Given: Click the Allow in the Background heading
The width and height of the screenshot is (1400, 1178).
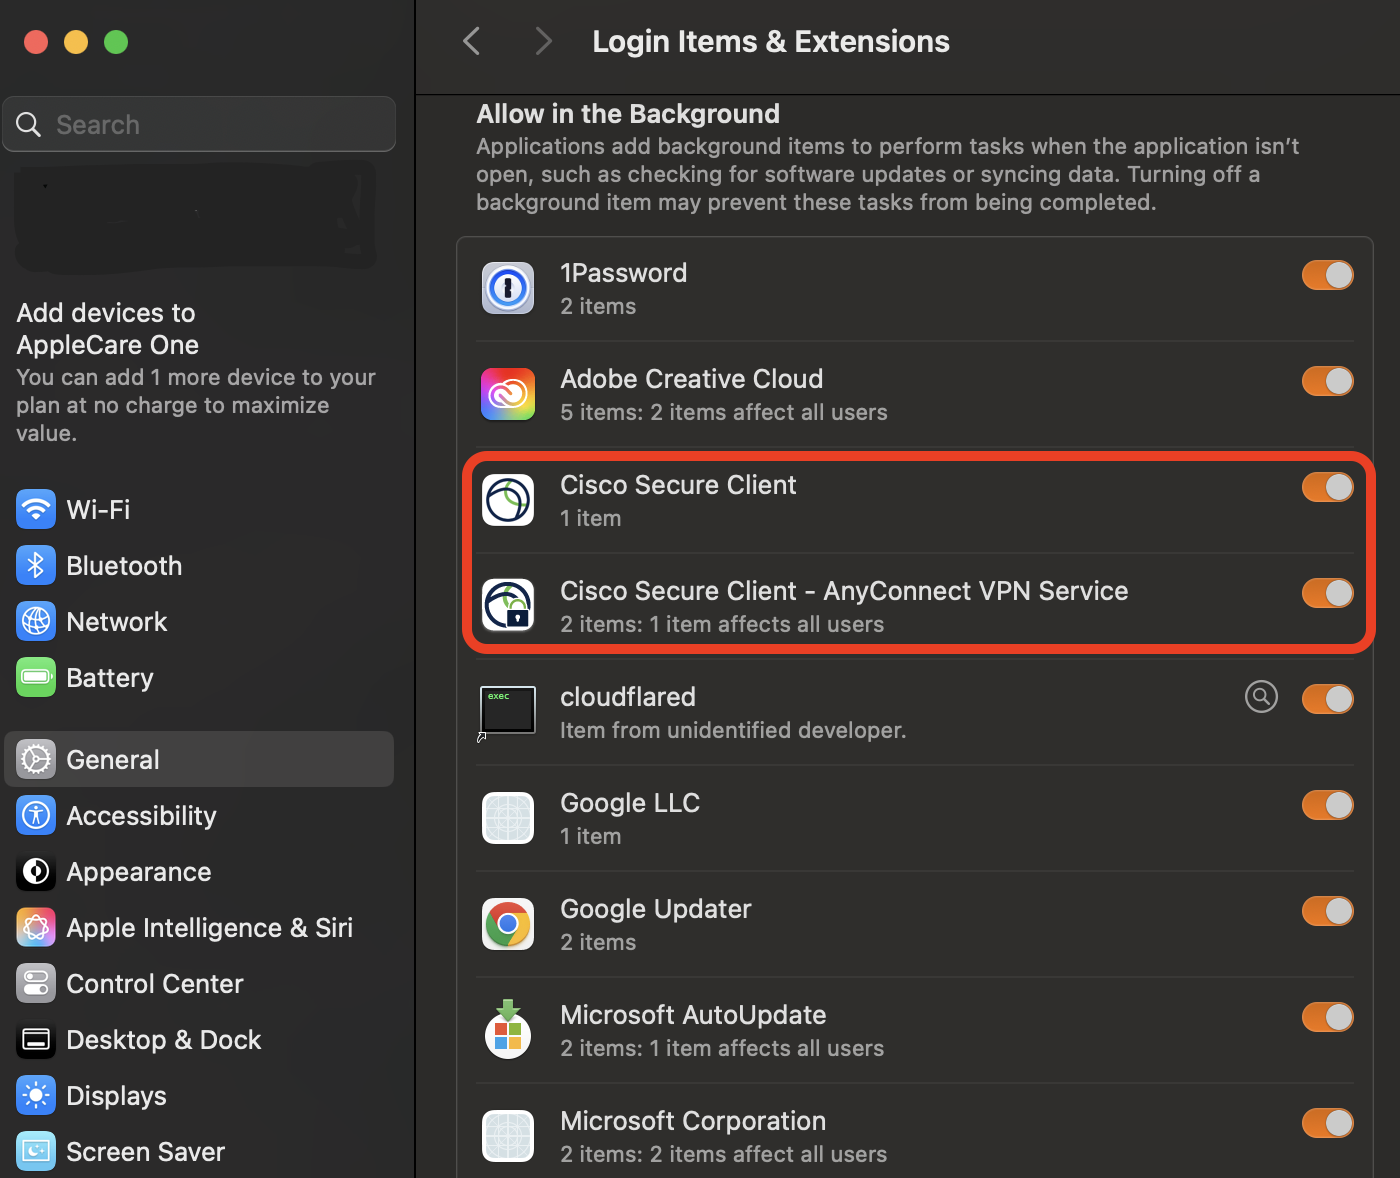Looking at the screenshot, I should (628, 114).
